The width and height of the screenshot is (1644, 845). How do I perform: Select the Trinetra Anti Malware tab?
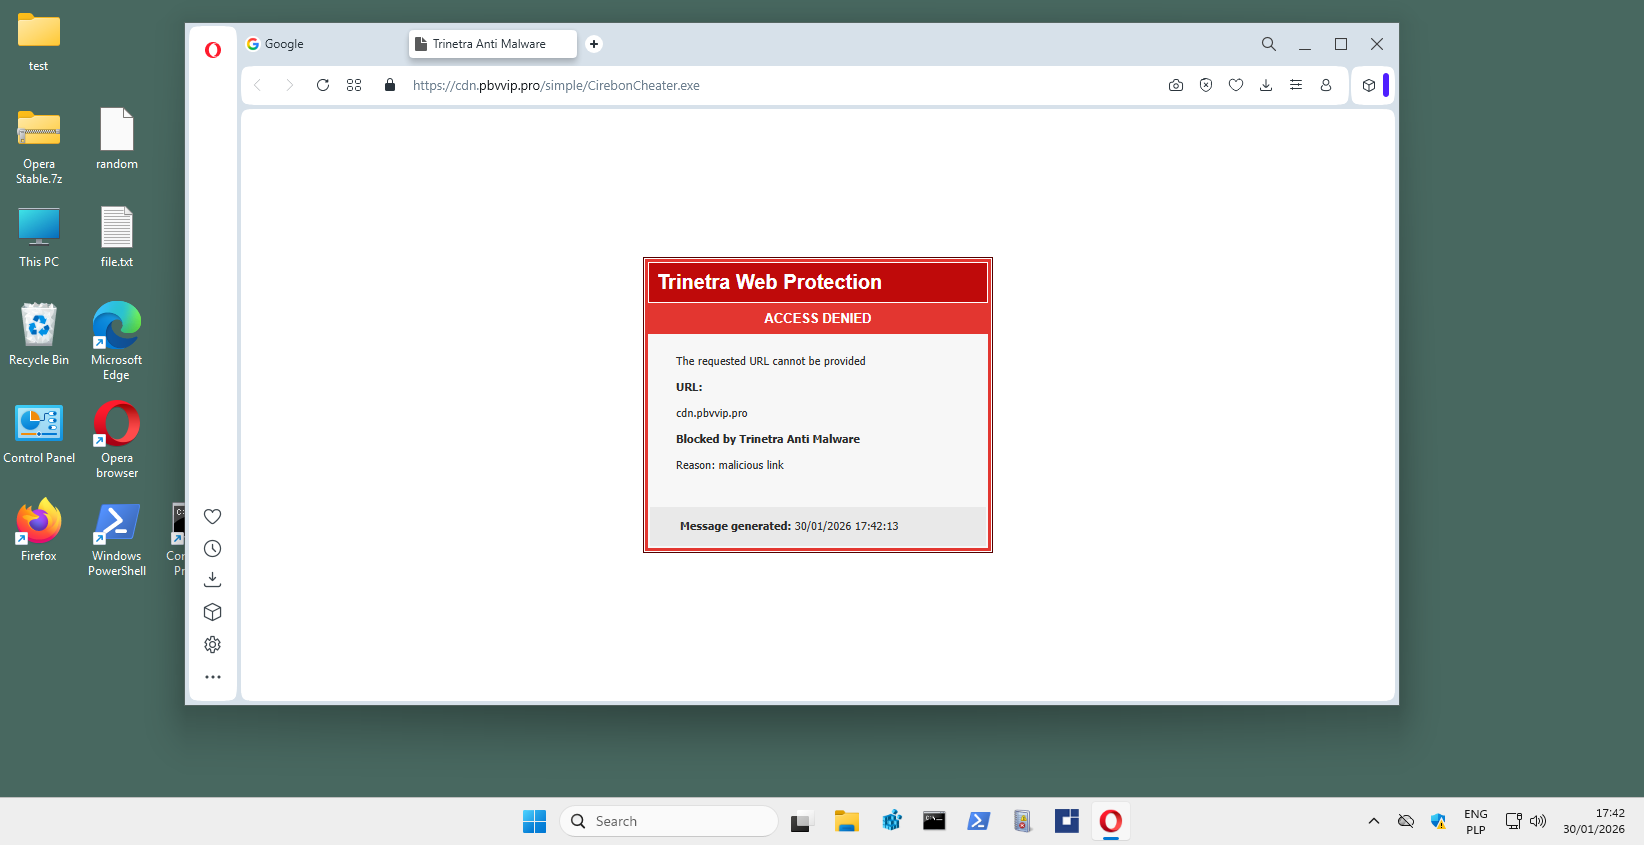pos(489,44)
